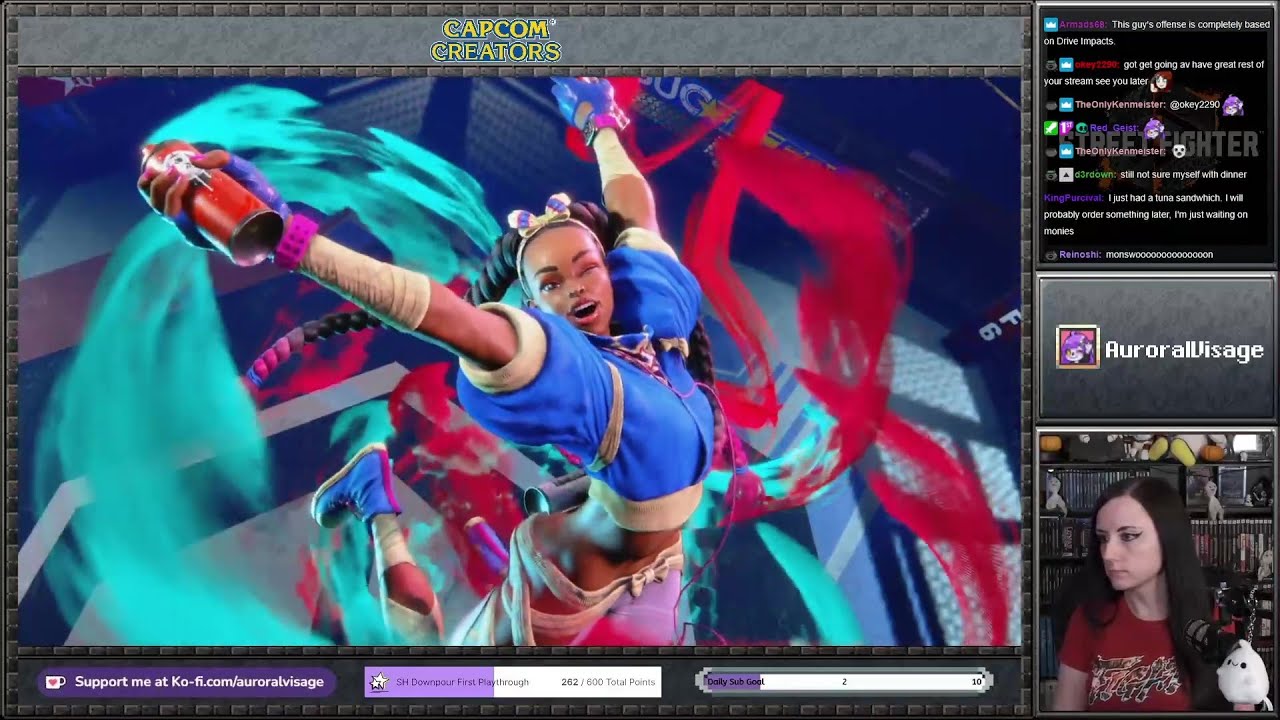Click the Street Fighter game video area
The height and width of the screenshot is (720, 1280).
click(520, 361)
